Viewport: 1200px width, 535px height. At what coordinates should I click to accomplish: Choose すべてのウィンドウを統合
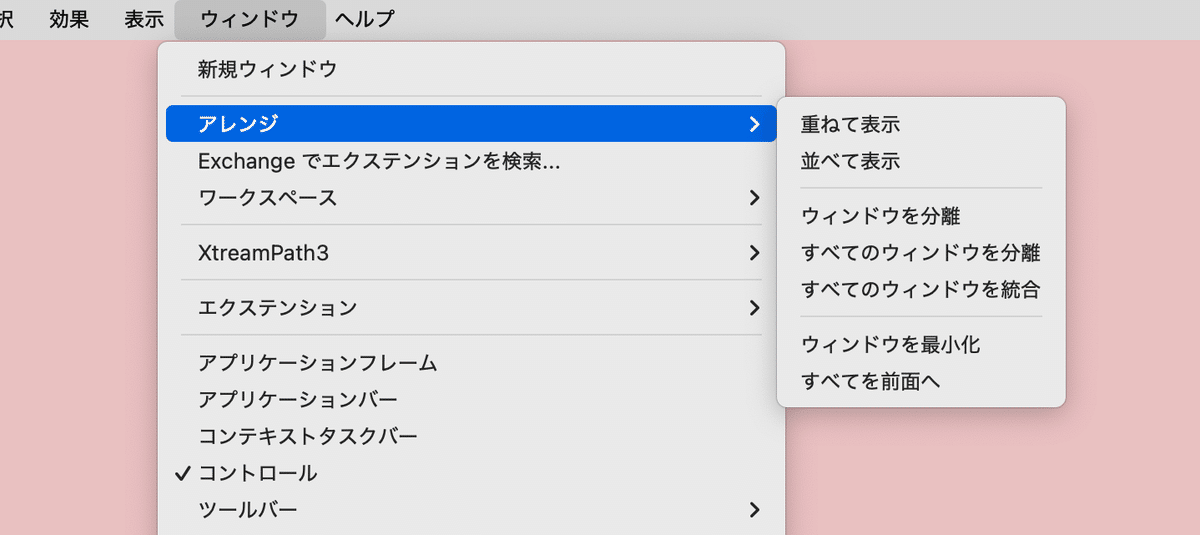pyautogui.click(x=920, y=290)
